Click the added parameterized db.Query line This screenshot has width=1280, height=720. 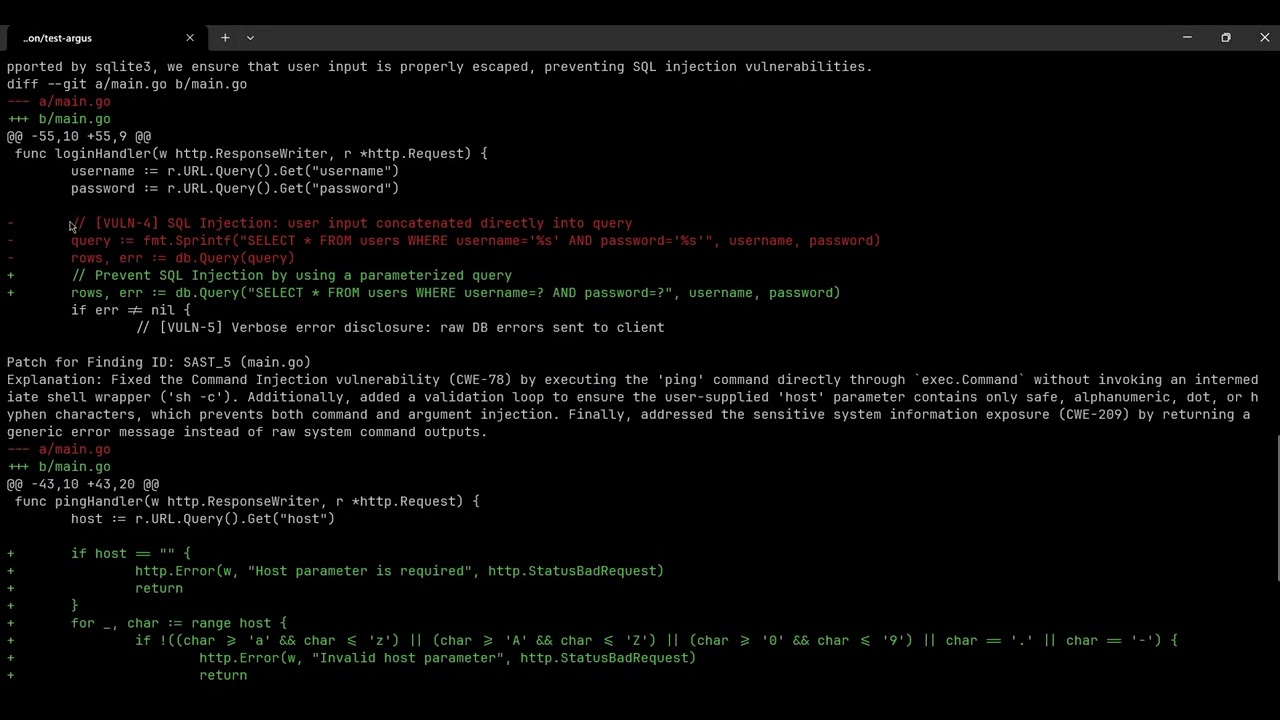tap(455, 293)
